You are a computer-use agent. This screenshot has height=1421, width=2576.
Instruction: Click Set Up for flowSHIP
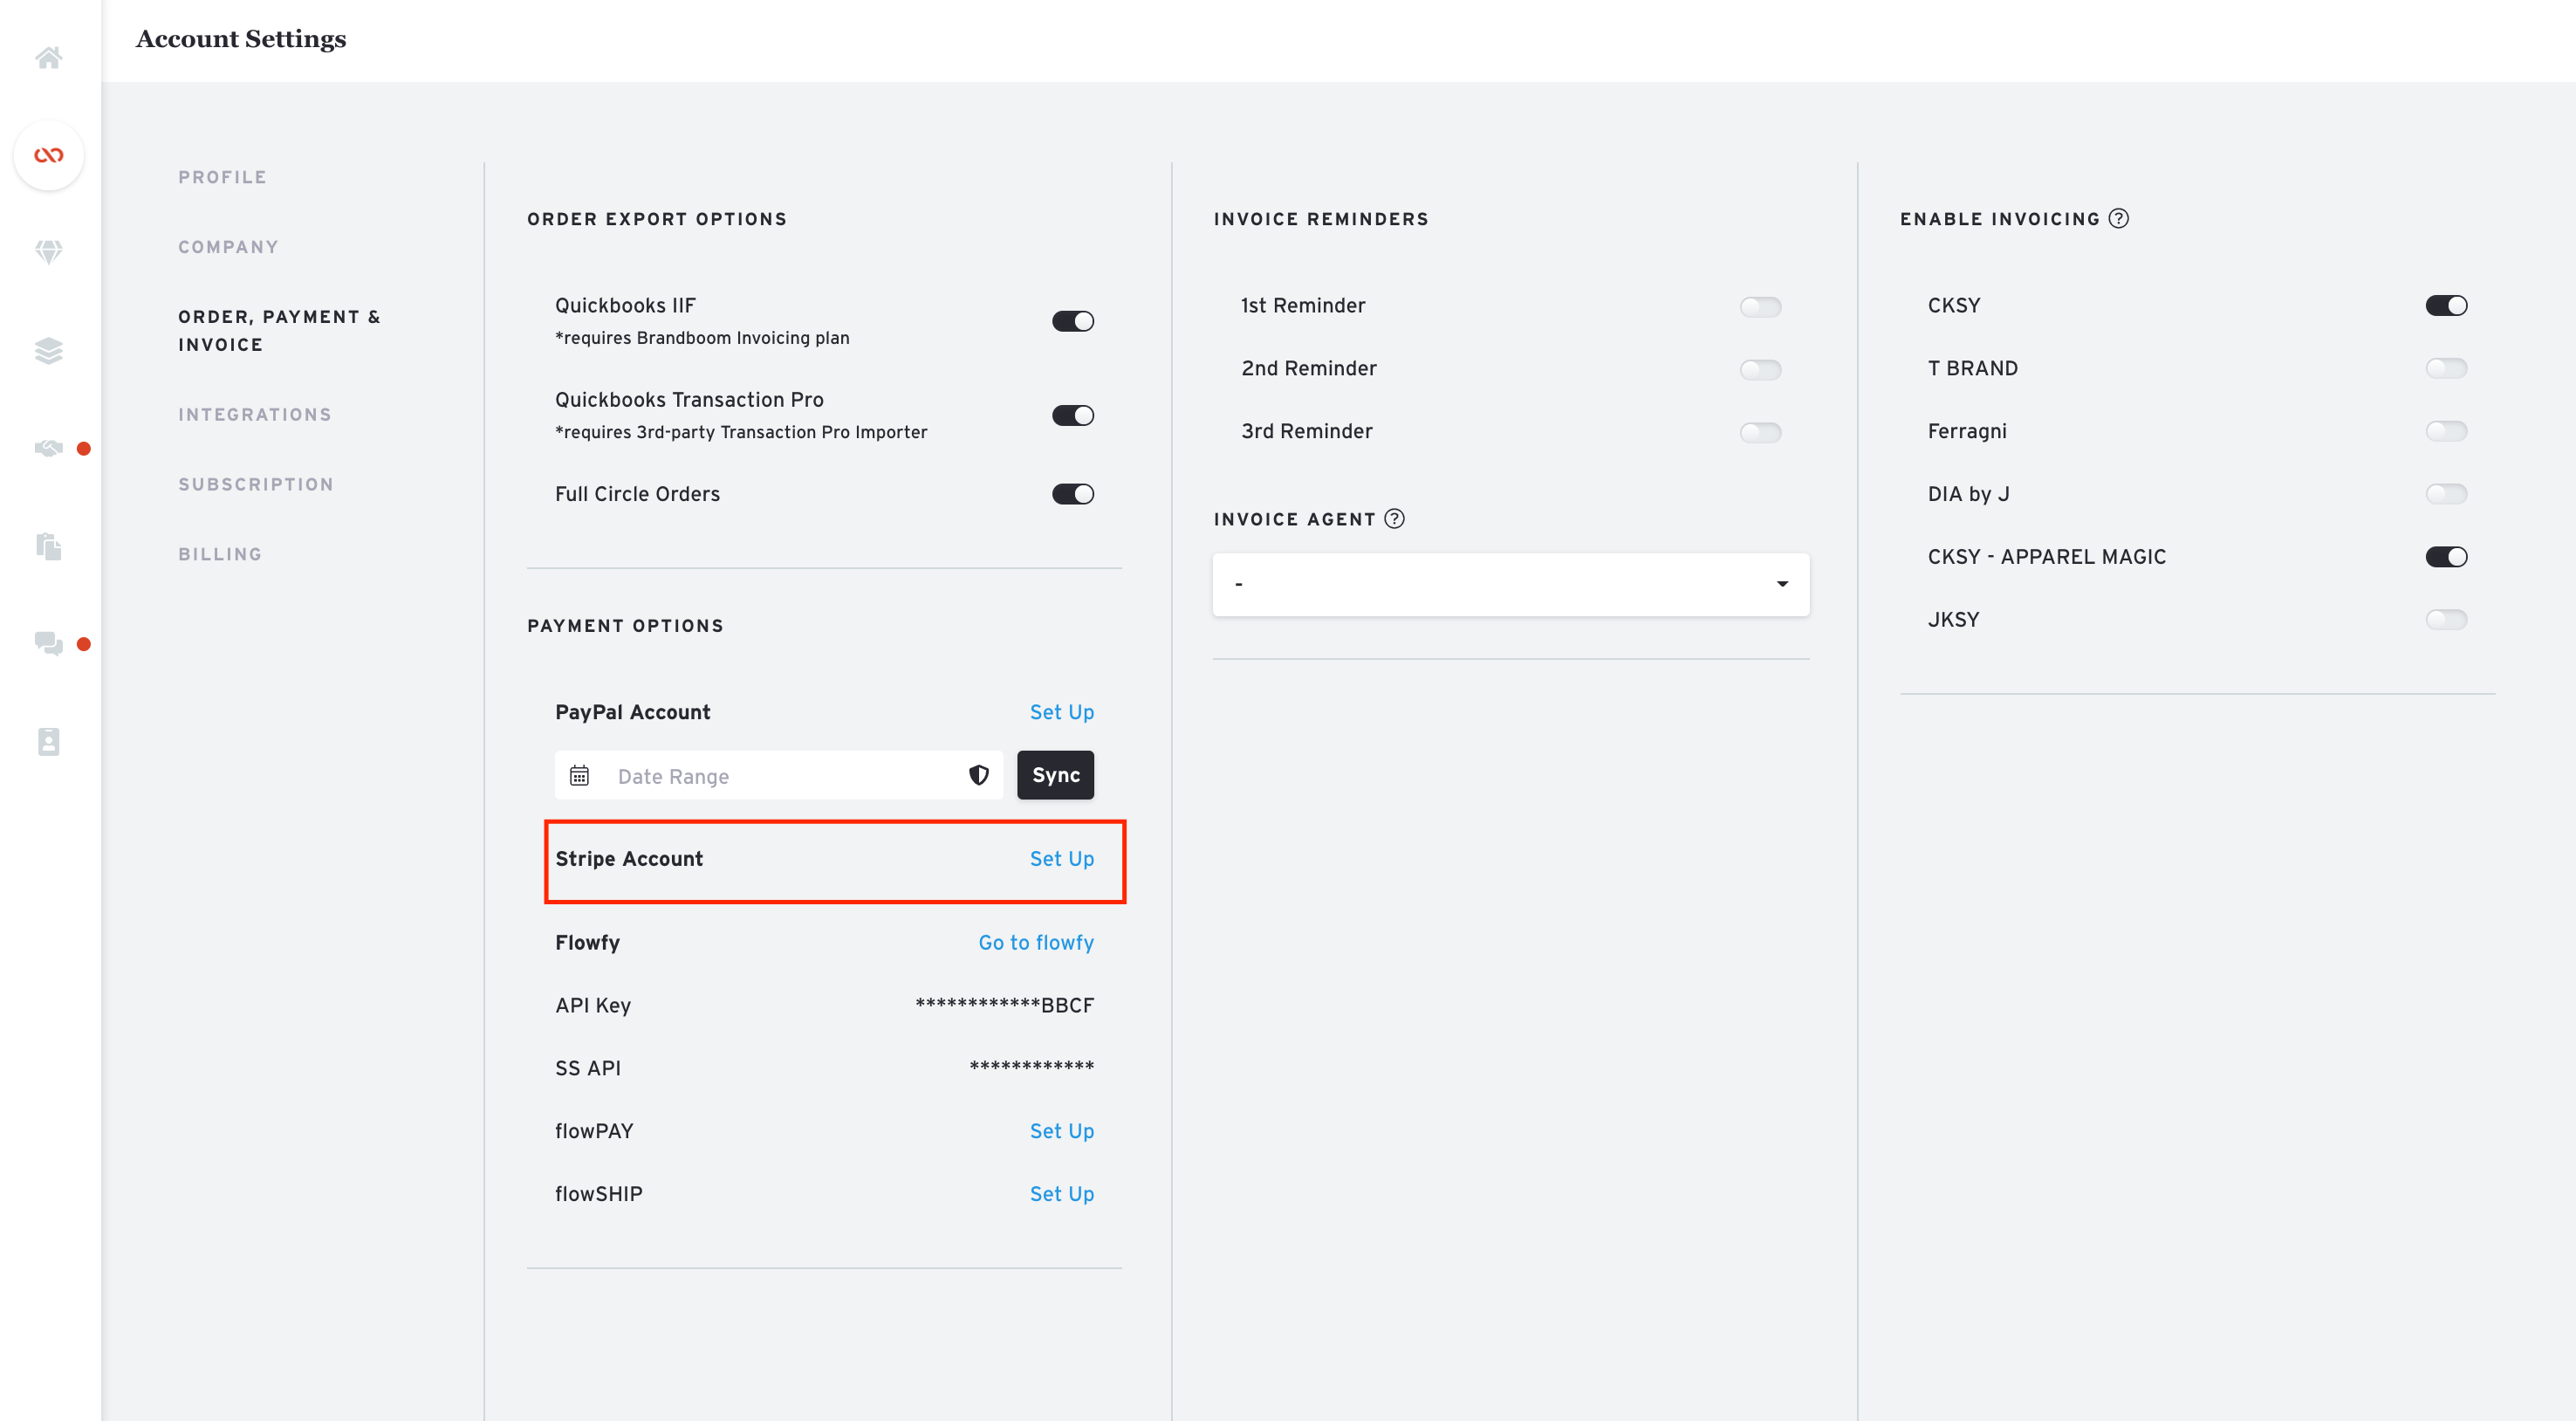[x=1062, y=1194]
